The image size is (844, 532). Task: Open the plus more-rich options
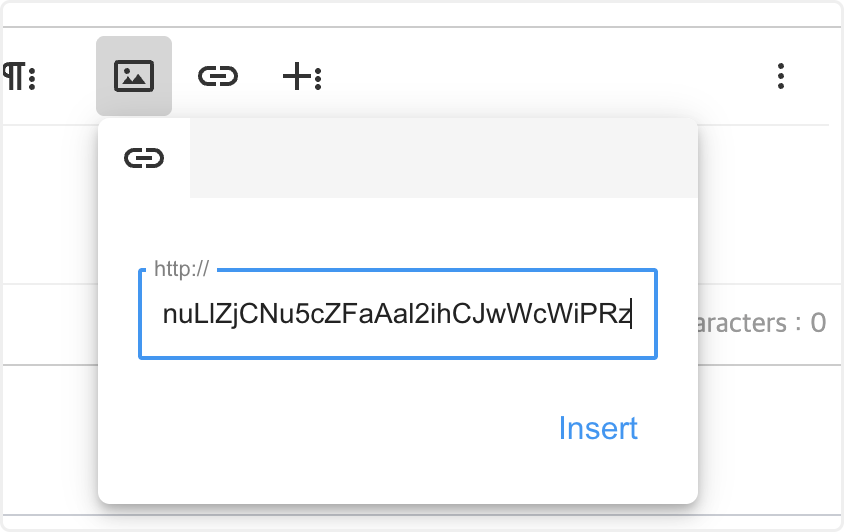click(301, 76)
